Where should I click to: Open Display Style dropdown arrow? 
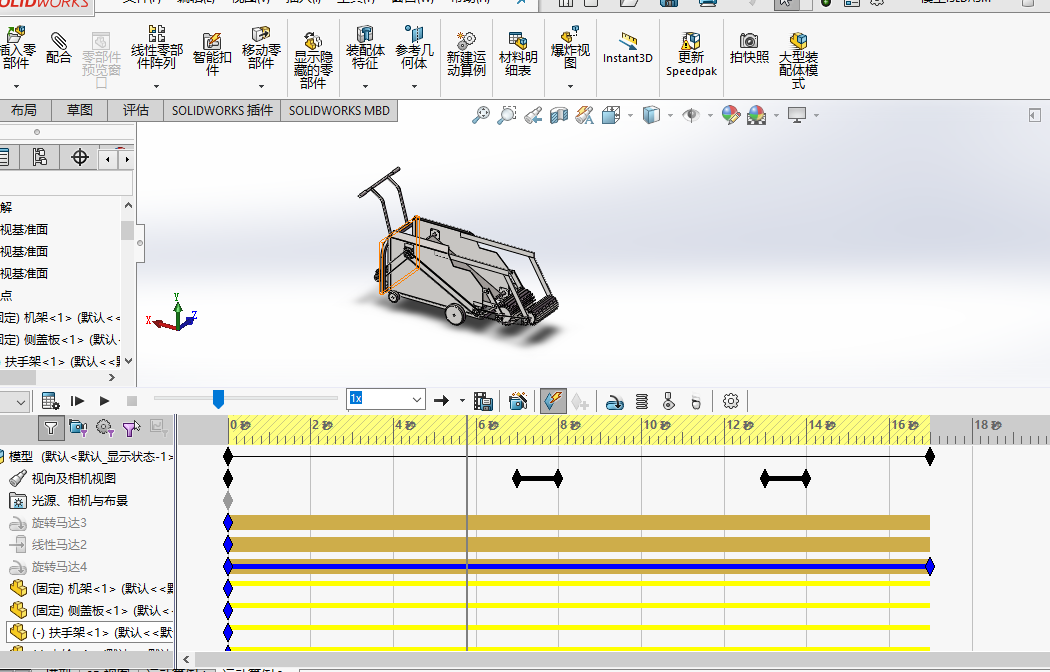670,116
